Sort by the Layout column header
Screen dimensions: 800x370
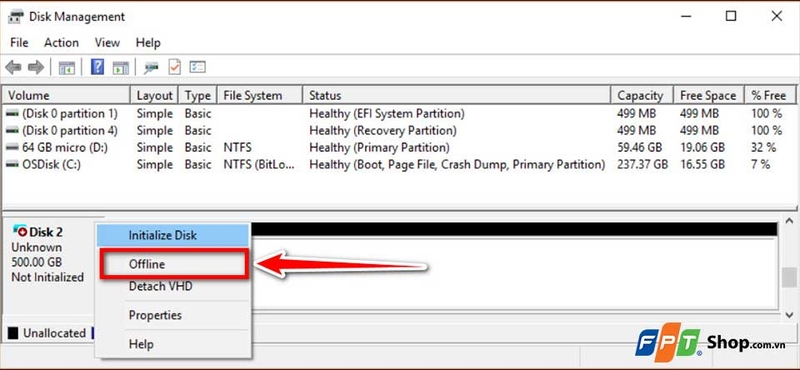tap(154, 95)
